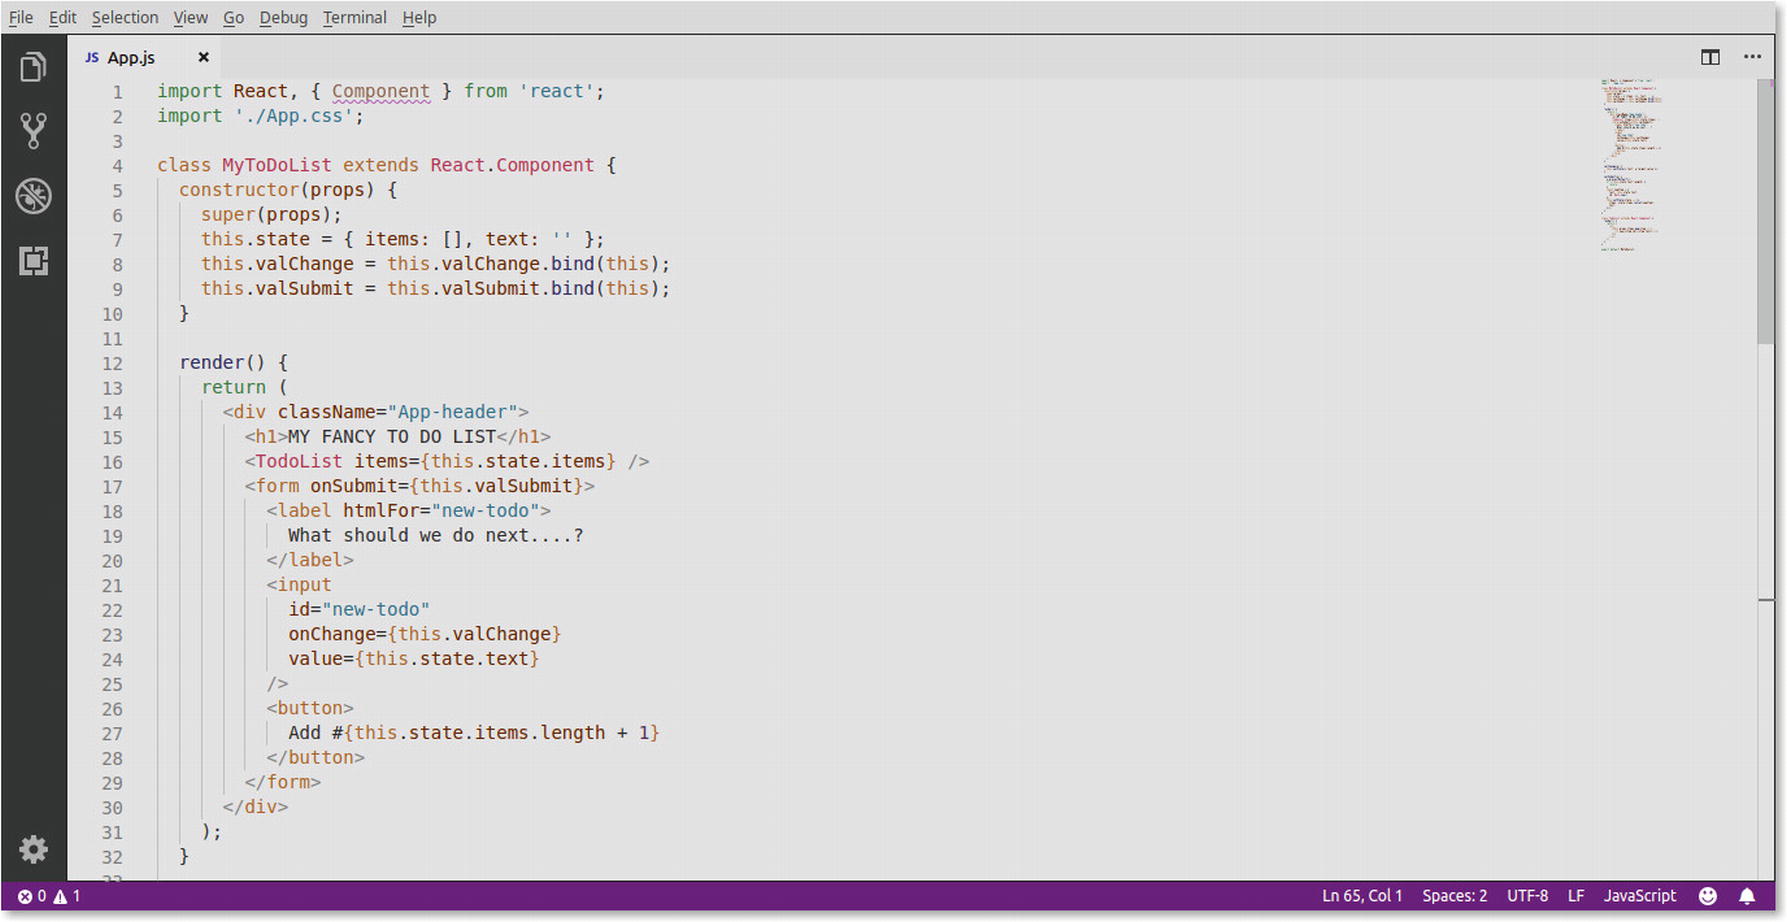The width and height of the screenshot is (1787, 922).
Task: Open the Source Control view
Action: pos(33,131)
